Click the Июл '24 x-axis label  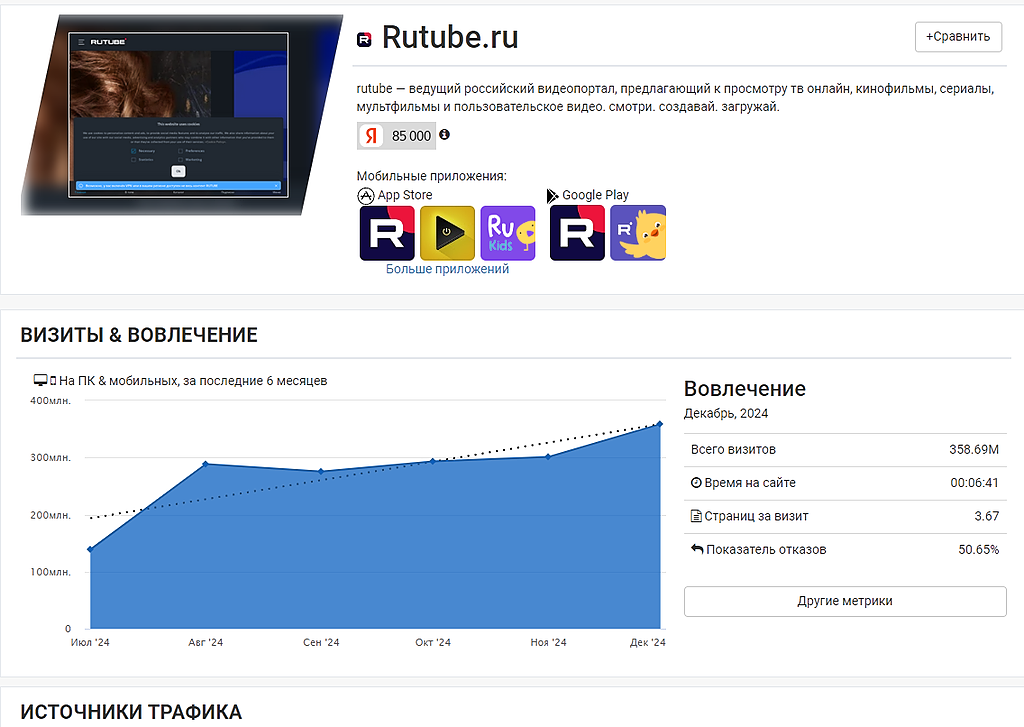[90, 642]
